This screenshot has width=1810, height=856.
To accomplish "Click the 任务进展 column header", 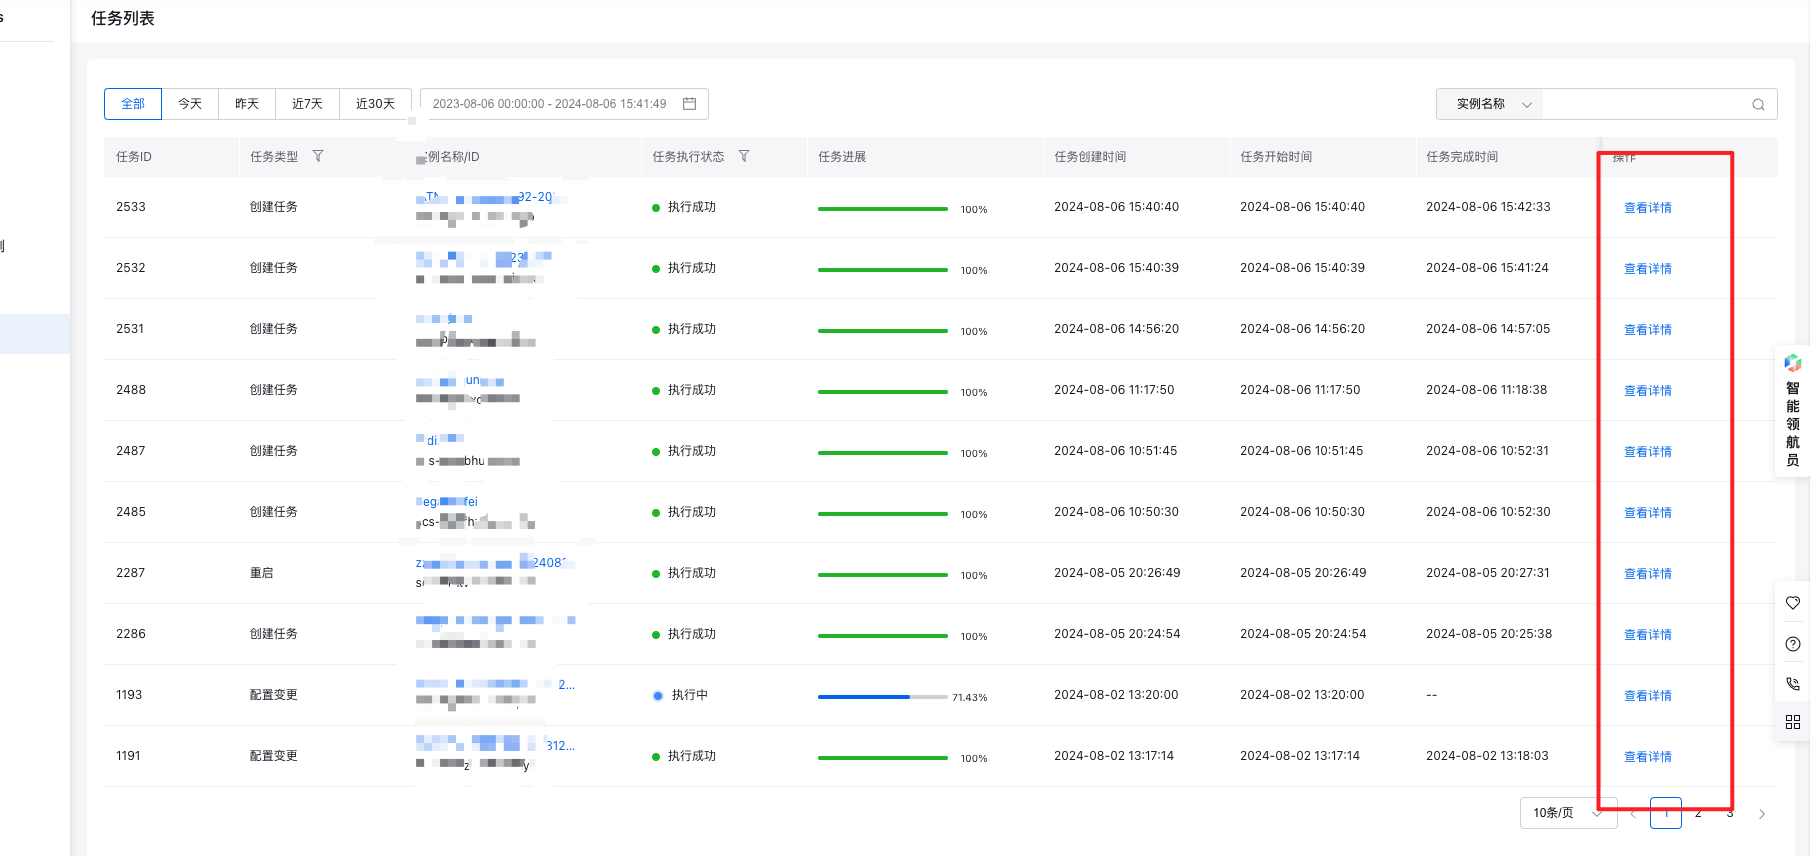I will point(842,157).
